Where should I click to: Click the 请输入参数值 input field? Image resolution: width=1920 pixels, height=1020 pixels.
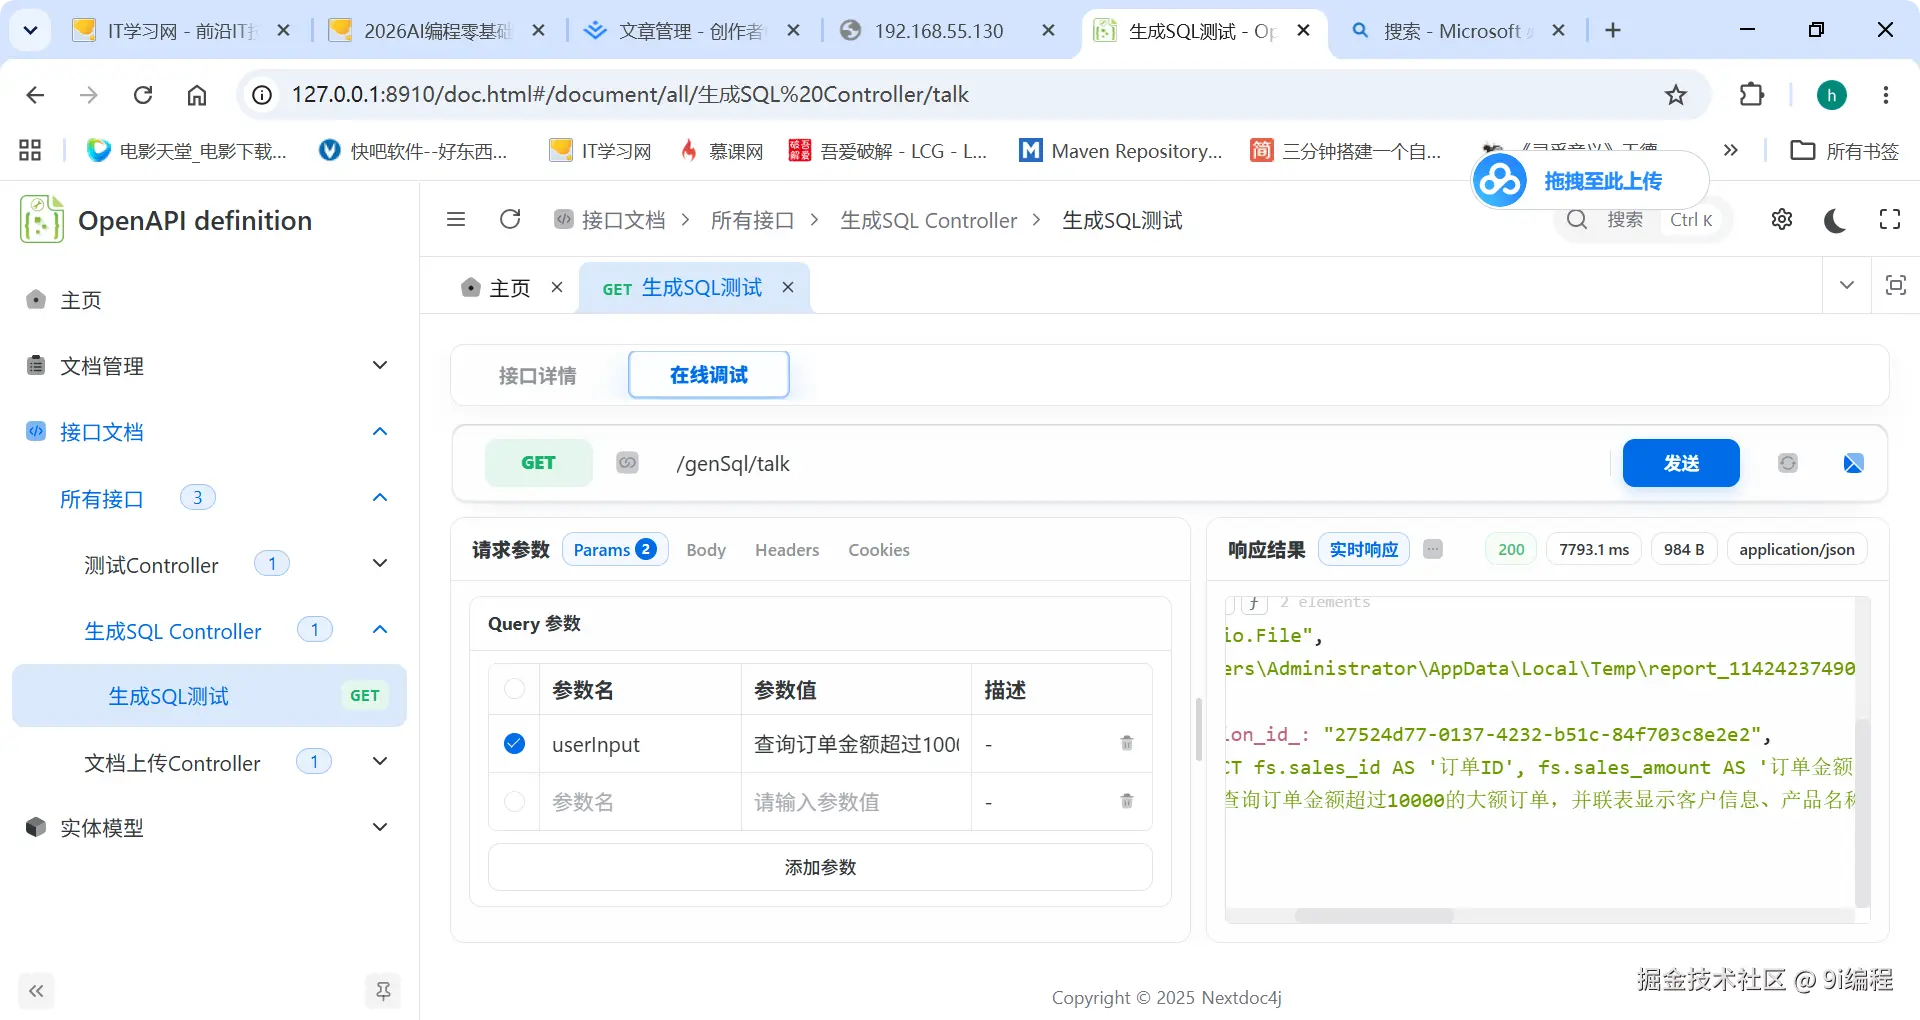pyautogui.click(x=857, y=802)
